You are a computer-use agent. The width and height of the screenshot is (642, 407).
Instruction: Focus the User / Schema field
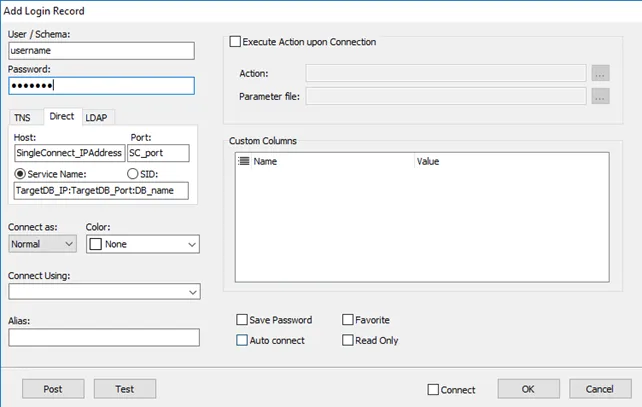101,51
